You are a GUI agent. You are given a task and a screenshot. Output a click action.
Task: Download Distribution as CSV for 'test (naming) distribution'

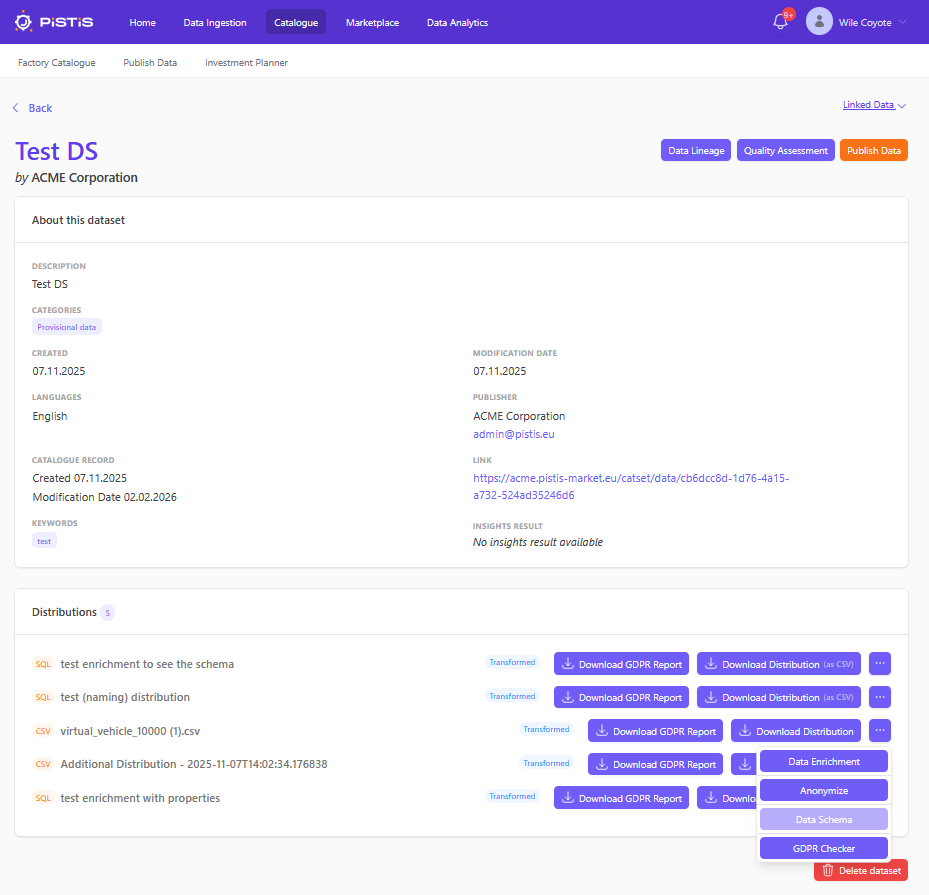coord(779,697)
